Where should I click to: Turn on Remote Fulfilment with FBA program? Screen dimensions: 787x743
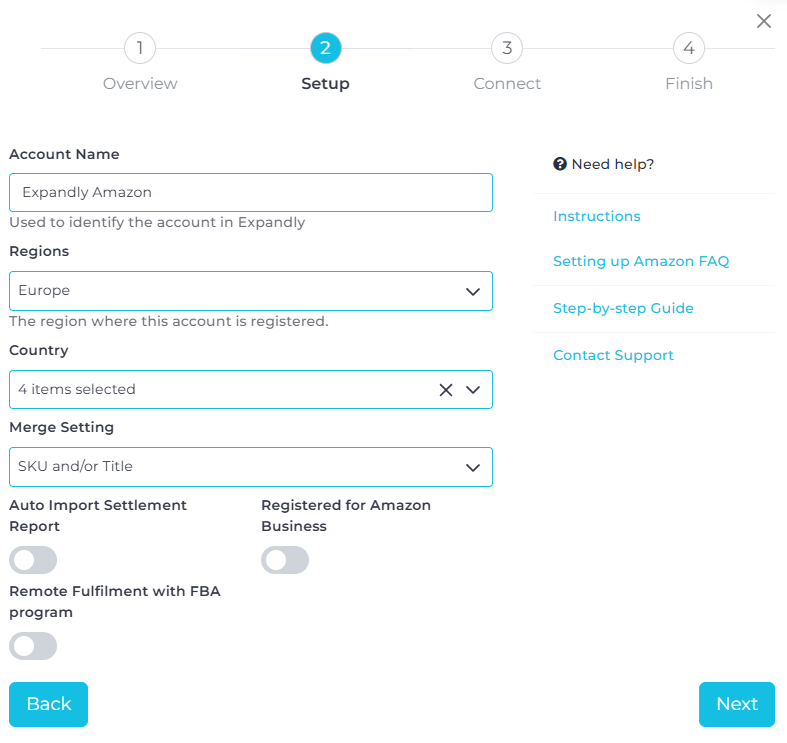[x=33, y=646]
